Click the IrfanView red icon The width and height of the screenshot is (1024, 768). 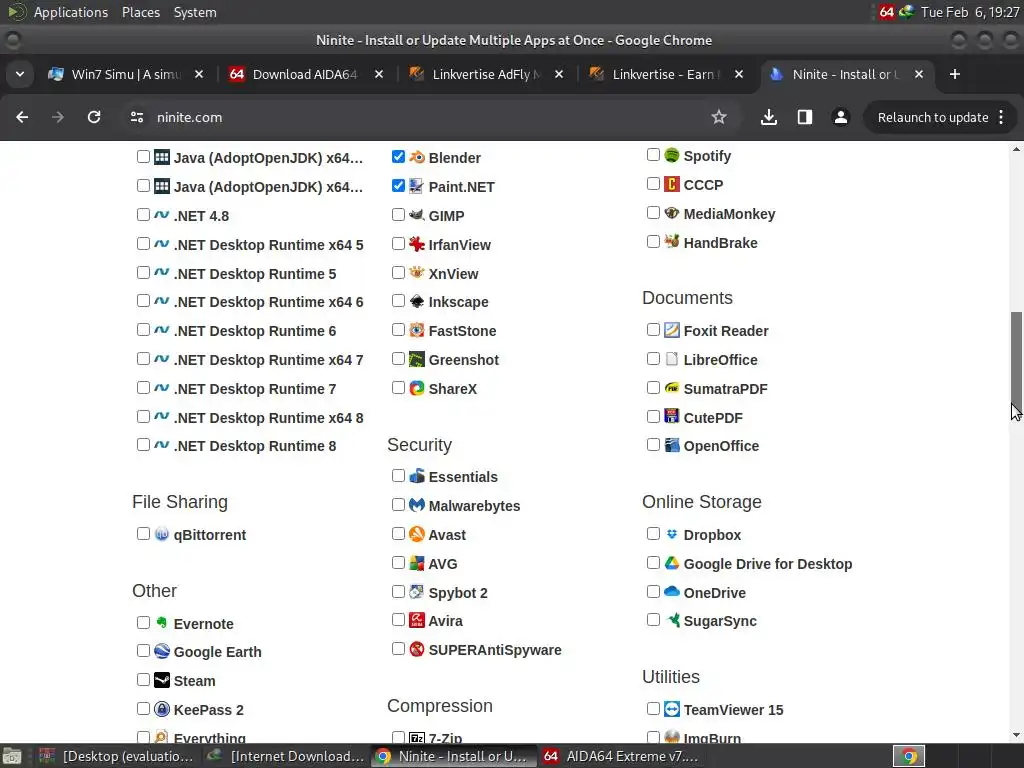[x=417, y=244]
